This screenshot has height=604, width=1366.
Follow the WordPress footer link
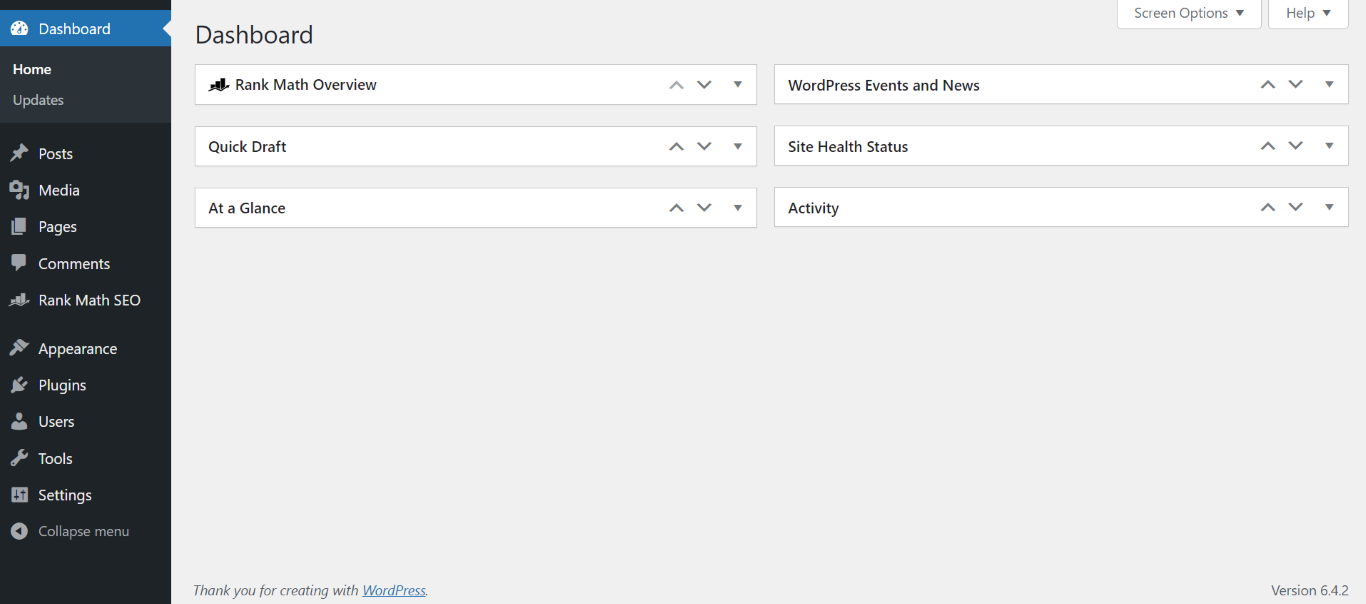[x=394, y=590]
